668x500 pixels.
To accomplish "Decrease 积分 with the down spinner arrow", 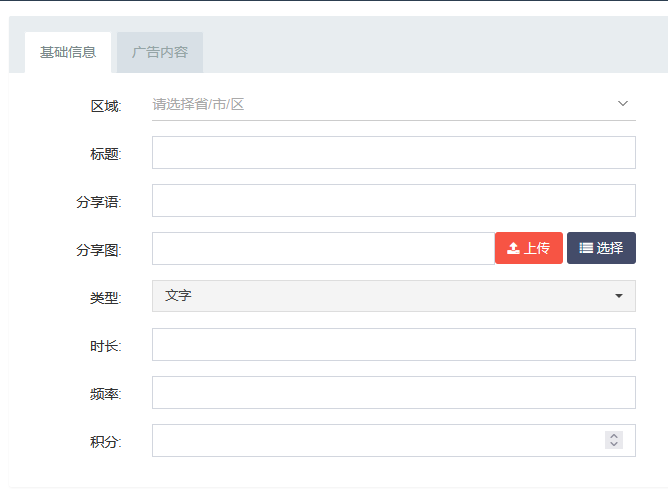I will point(614,445).
